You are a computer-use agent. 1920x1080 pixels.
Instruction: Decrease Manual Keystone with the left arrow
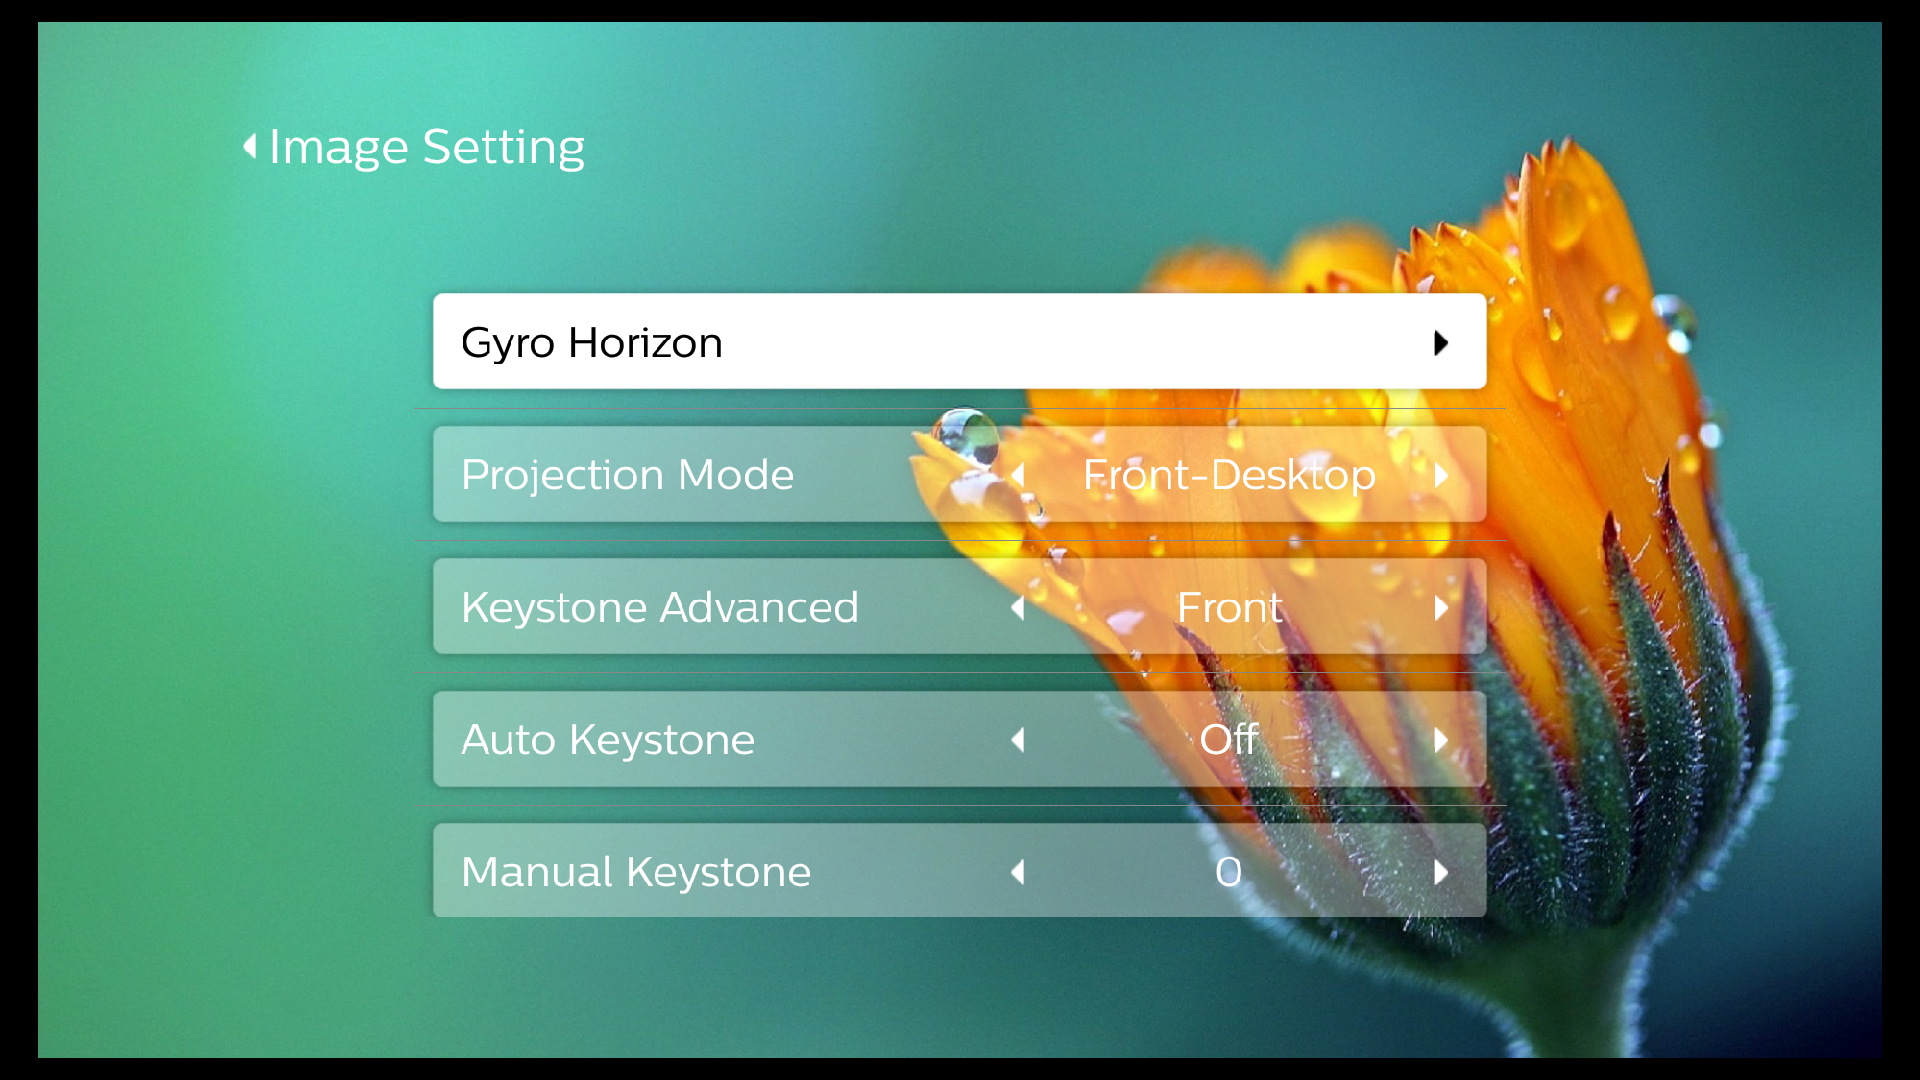click(x=1018, y=872)
